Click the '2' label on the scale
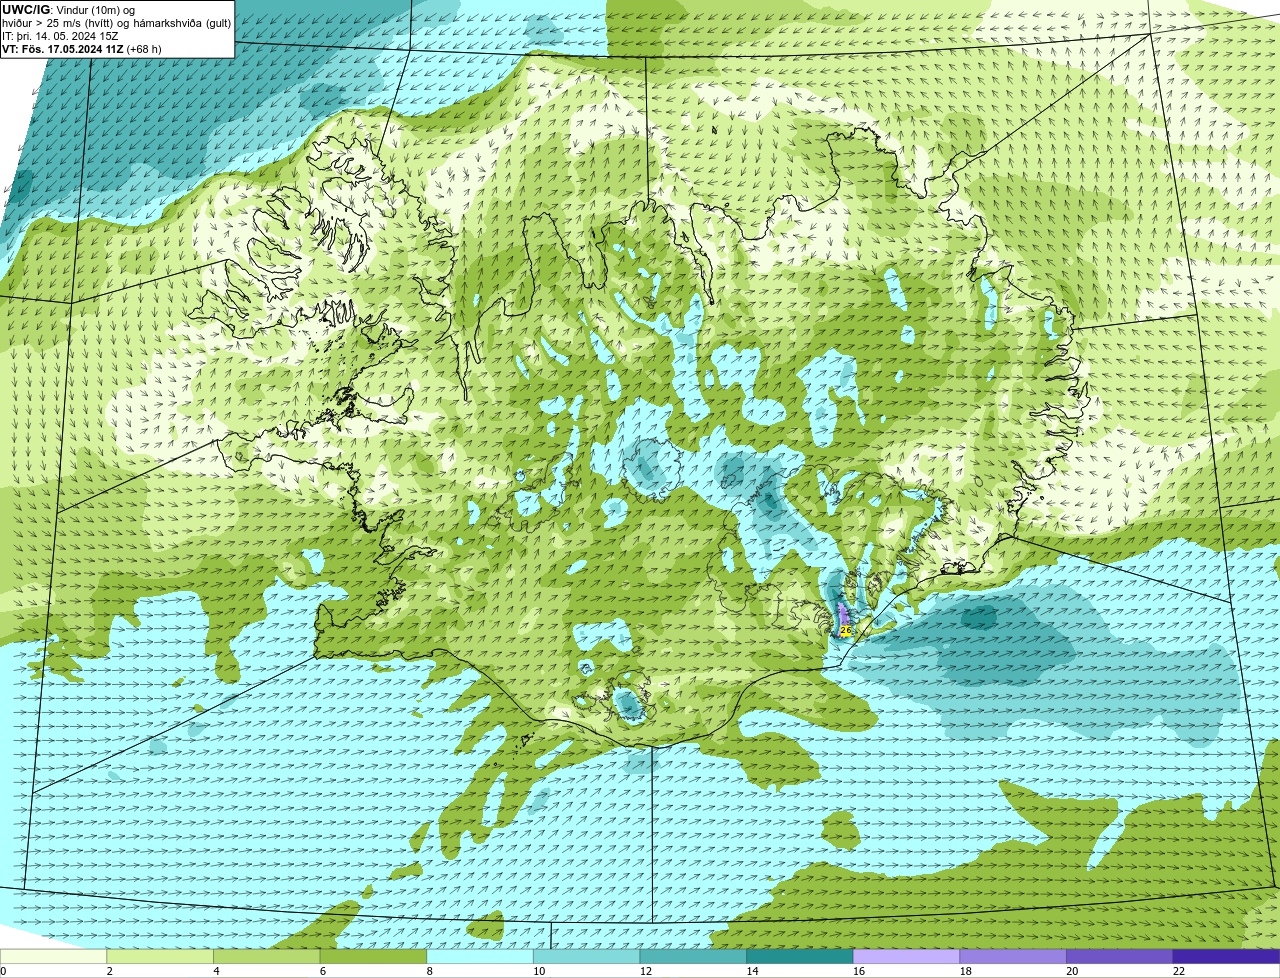The width and height of the screenshot is (1280, 978). click(109, 971)
